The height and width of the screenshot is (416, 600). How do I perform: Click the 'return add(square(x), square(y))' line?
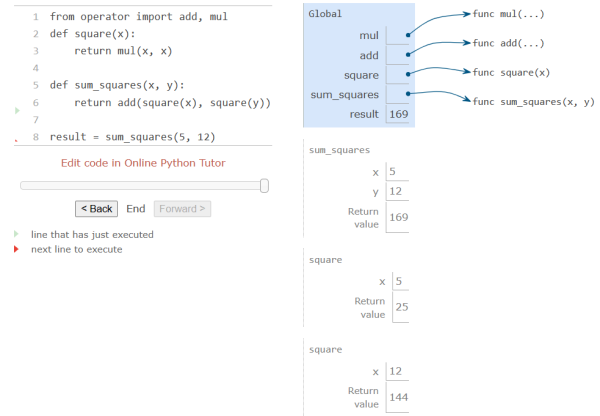tap(172, 103)
